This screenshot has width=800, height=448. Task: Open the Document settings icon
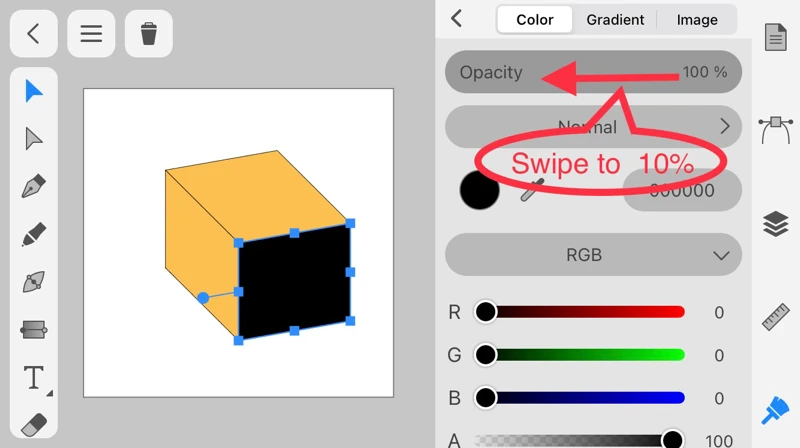point(776,38)
